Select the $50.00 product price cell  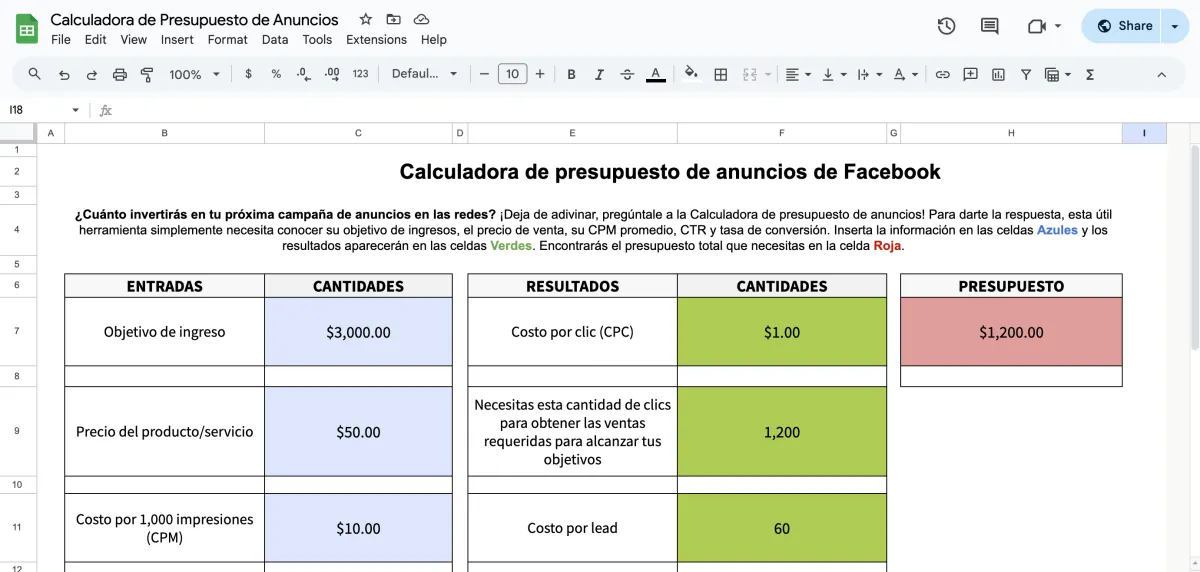[x=358, y=431]
